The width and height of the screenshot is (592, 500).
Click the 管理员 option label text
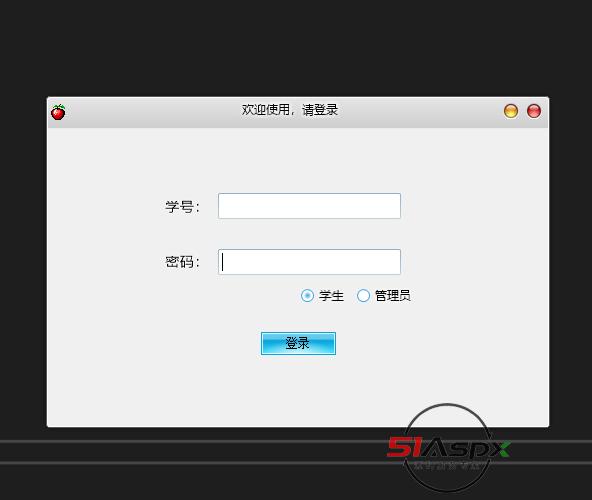tap(393, 295)
